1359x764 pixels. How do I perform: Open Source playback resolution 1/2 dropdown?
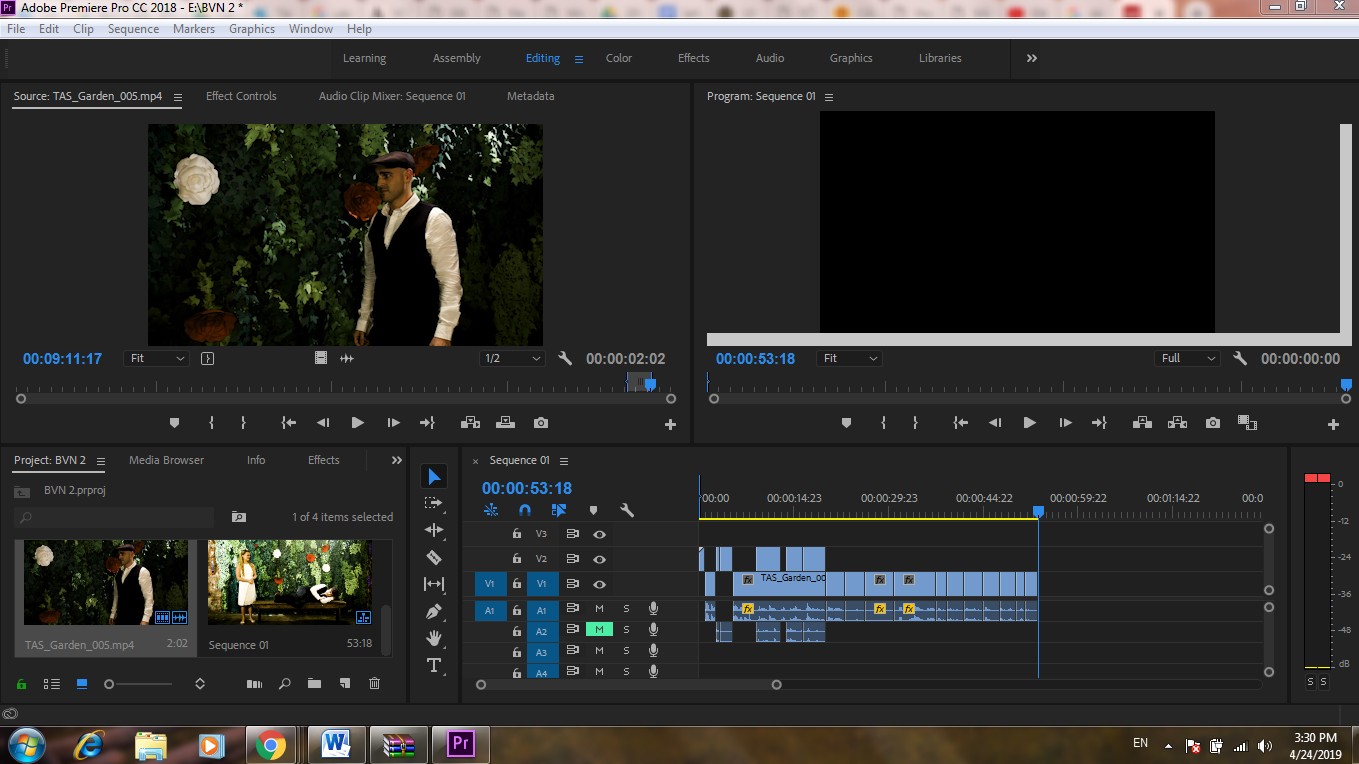(512, 358)
